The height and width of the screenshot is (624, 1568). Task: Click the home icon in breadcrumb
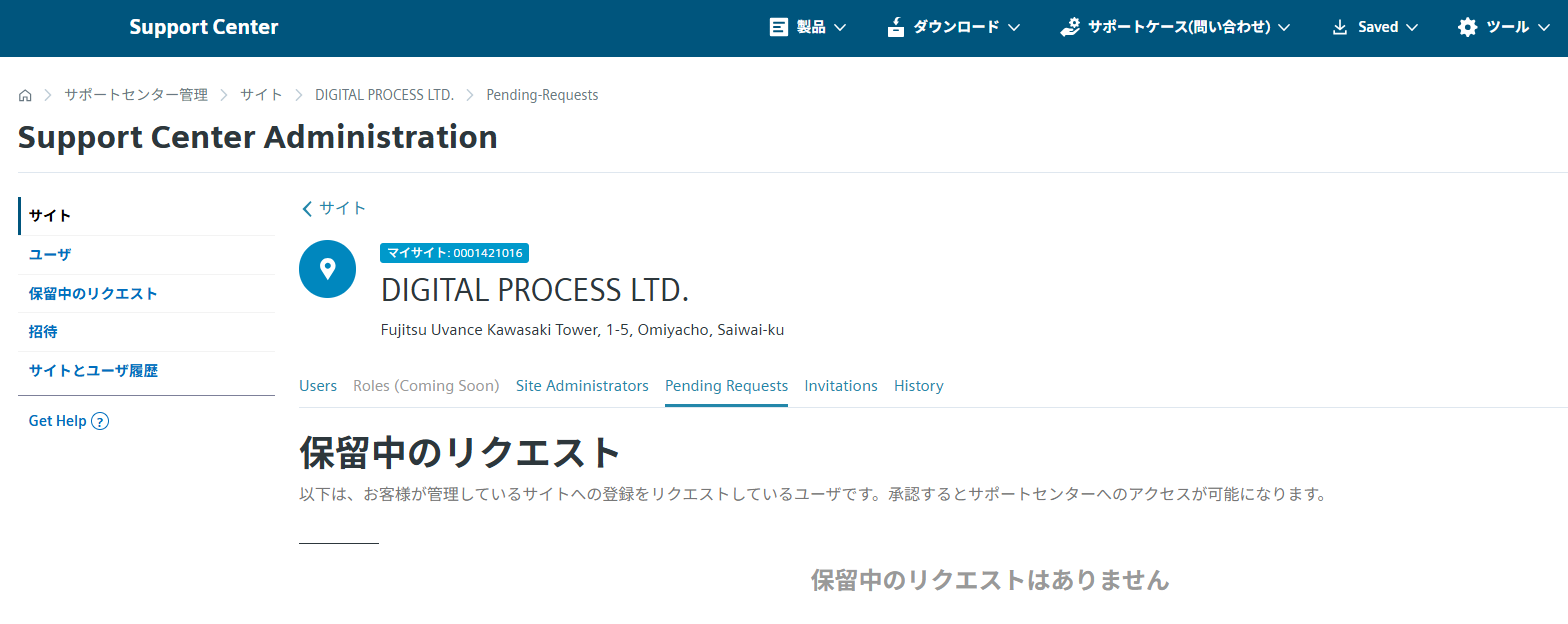(25, 96)
